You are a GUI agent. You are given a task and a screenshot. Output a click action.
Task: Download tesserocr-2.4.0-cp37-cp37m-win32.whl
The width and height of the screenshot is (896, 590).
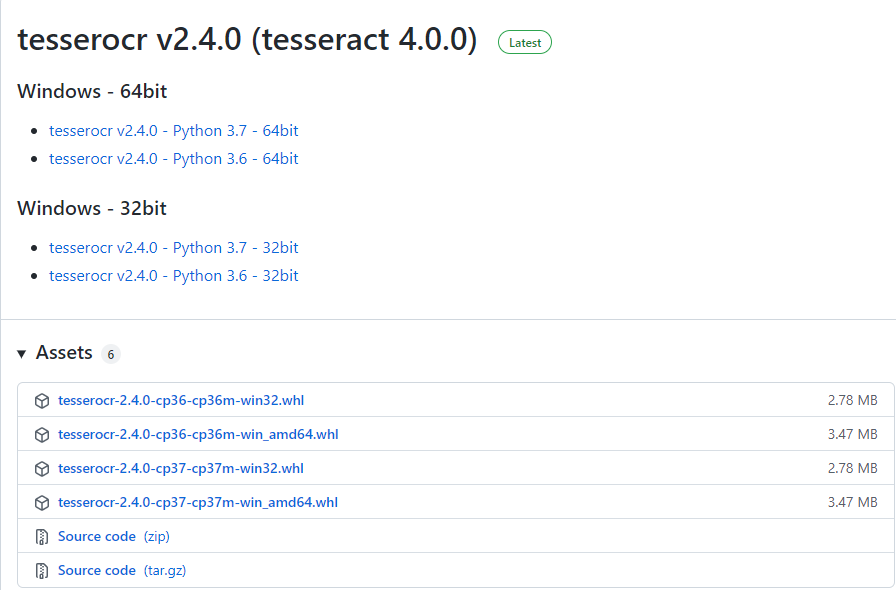pyautogui.click(x=182, y=468)
